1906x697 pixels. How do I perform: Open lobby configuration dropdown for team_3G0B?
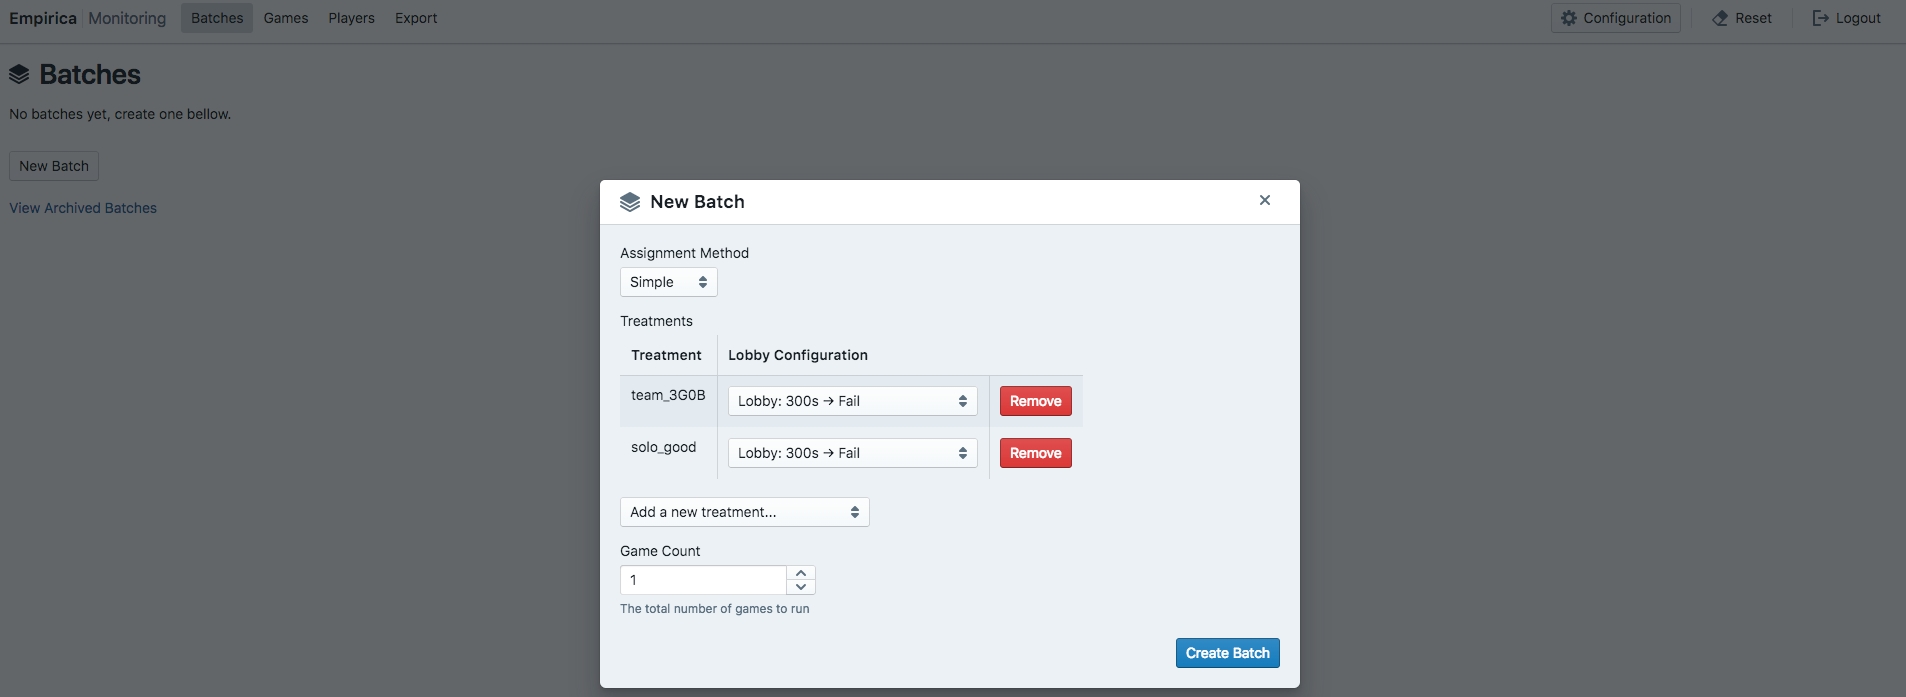(852, 401)
